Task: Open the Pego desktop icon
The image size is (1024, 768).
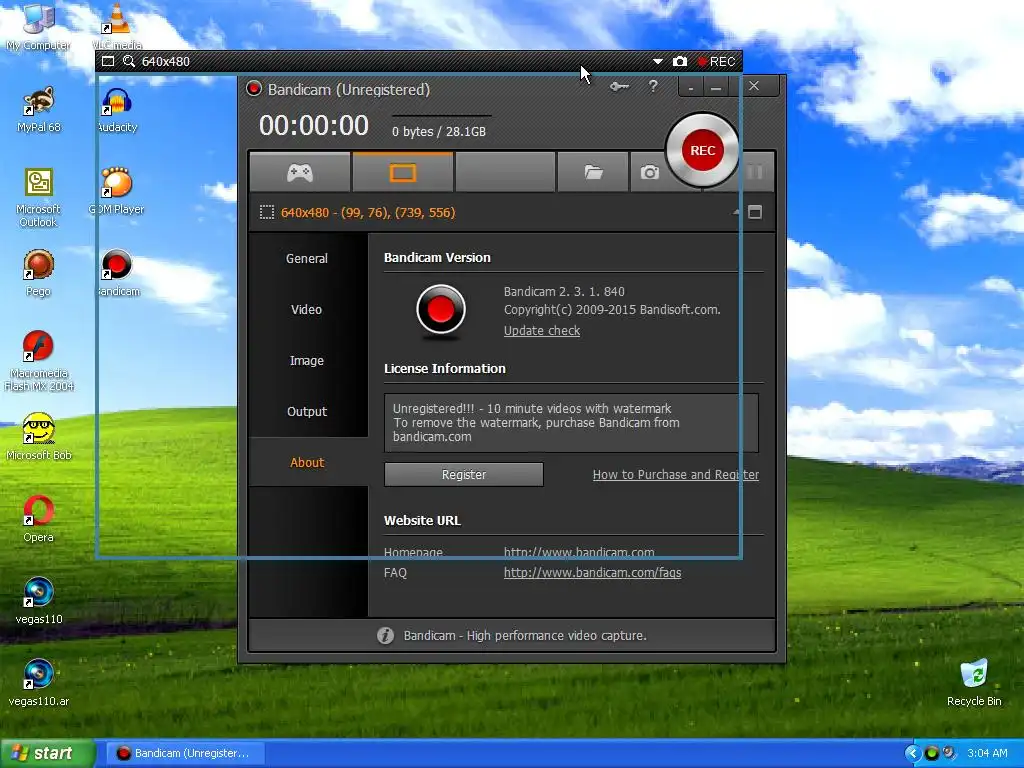Action: pyautogui.click(x=38, y=273)
